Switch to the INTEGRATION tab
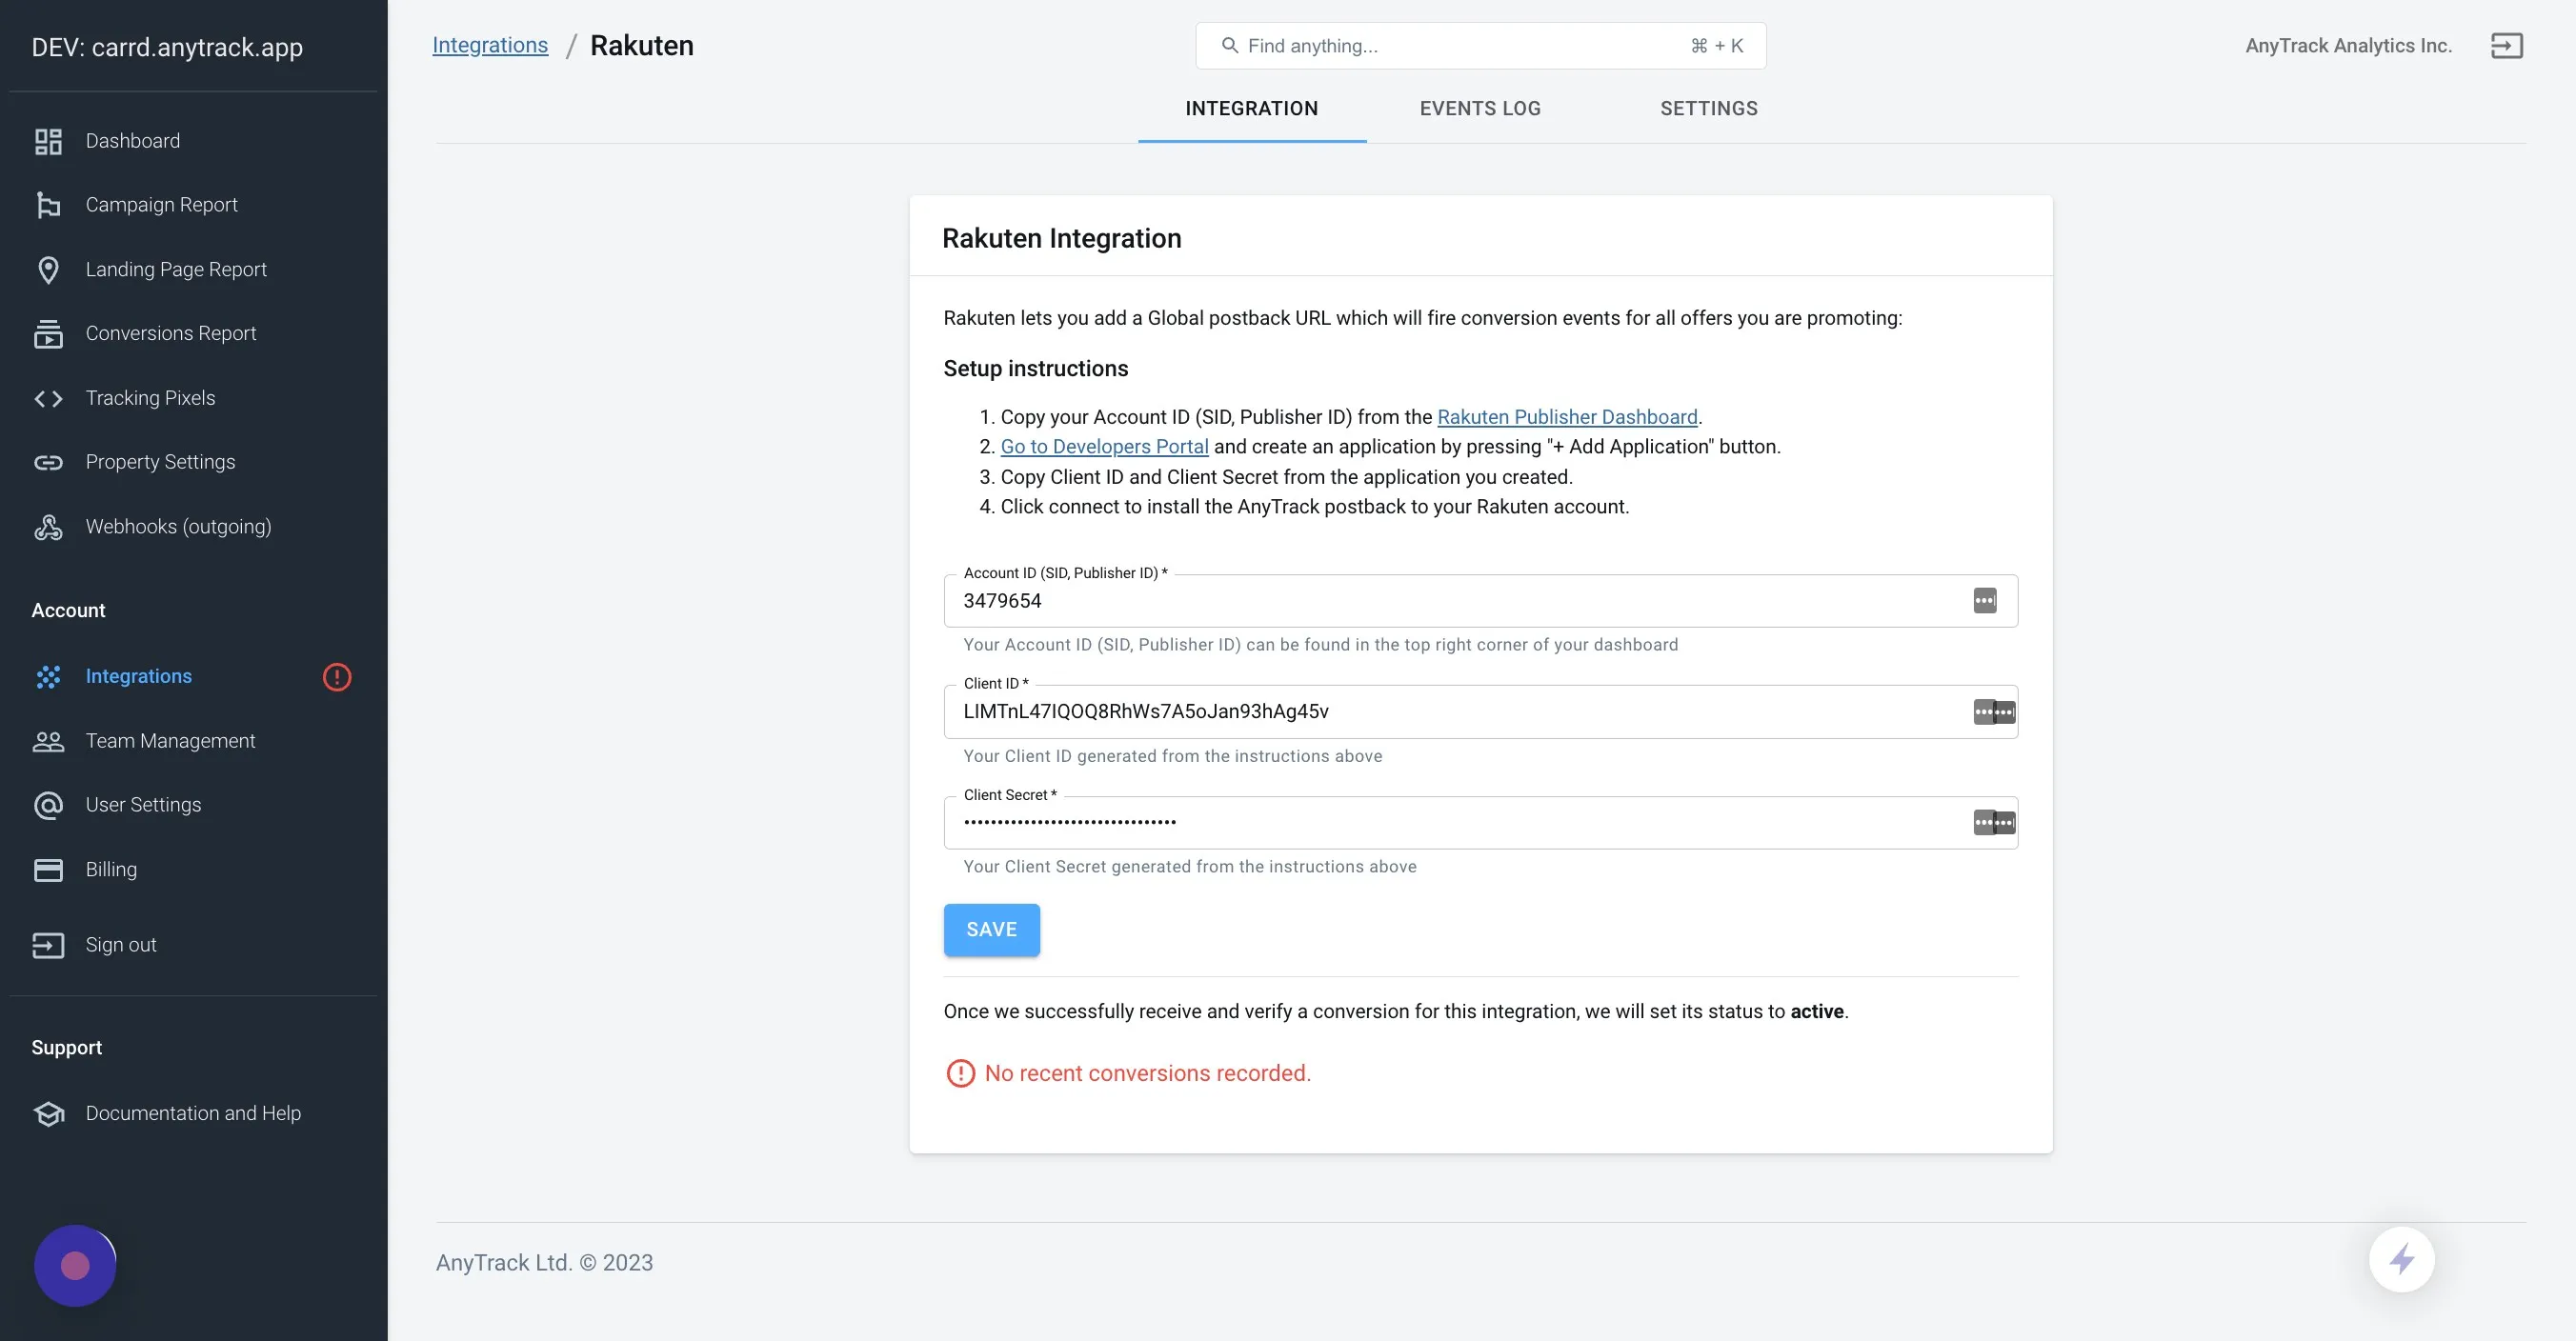Image resolution: width=2576 pixels, height=1341 pixels. [1251, 109]
